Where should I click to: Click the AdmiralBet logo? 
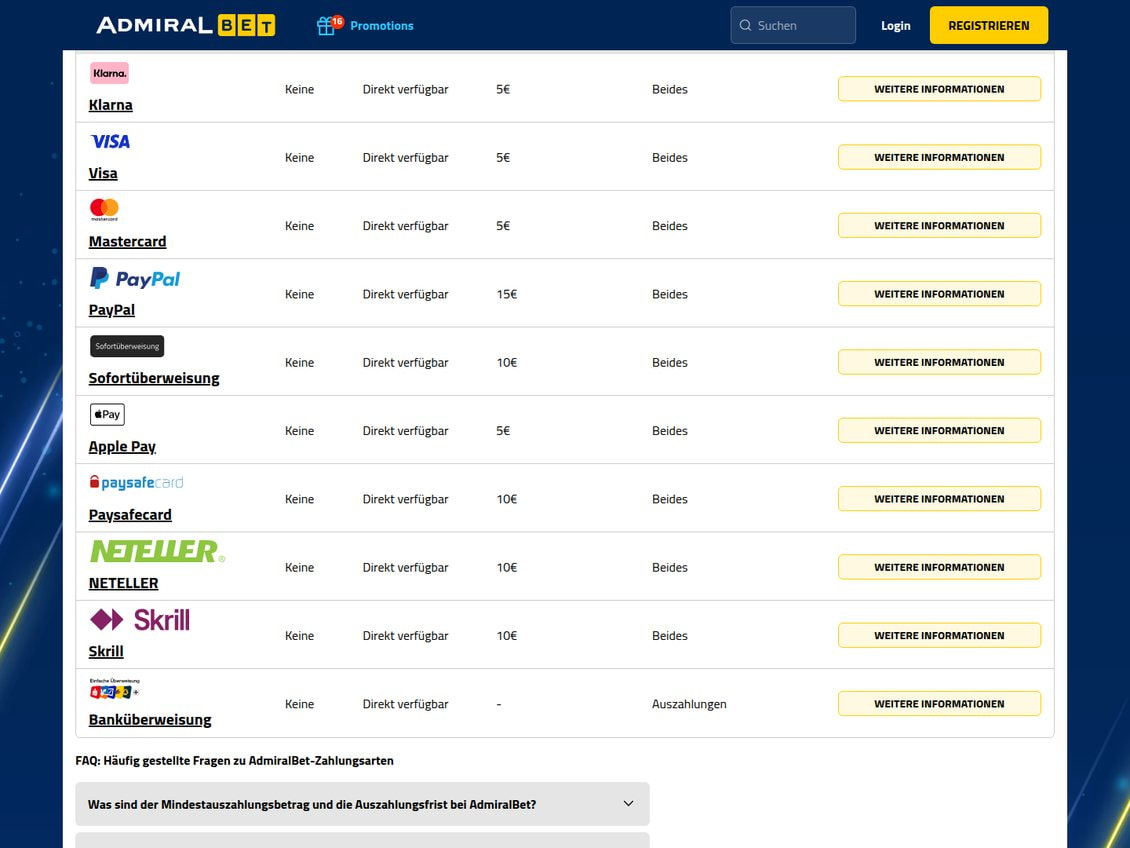[186, 25]
